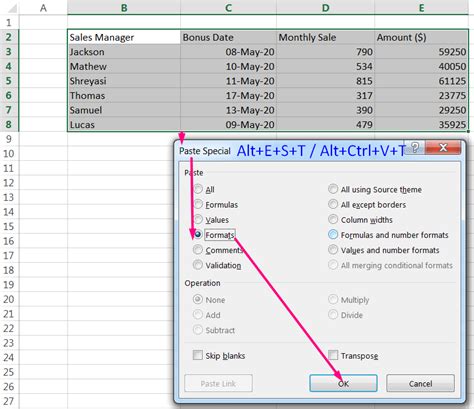Confirm with the OK button

tap(343, 383)
